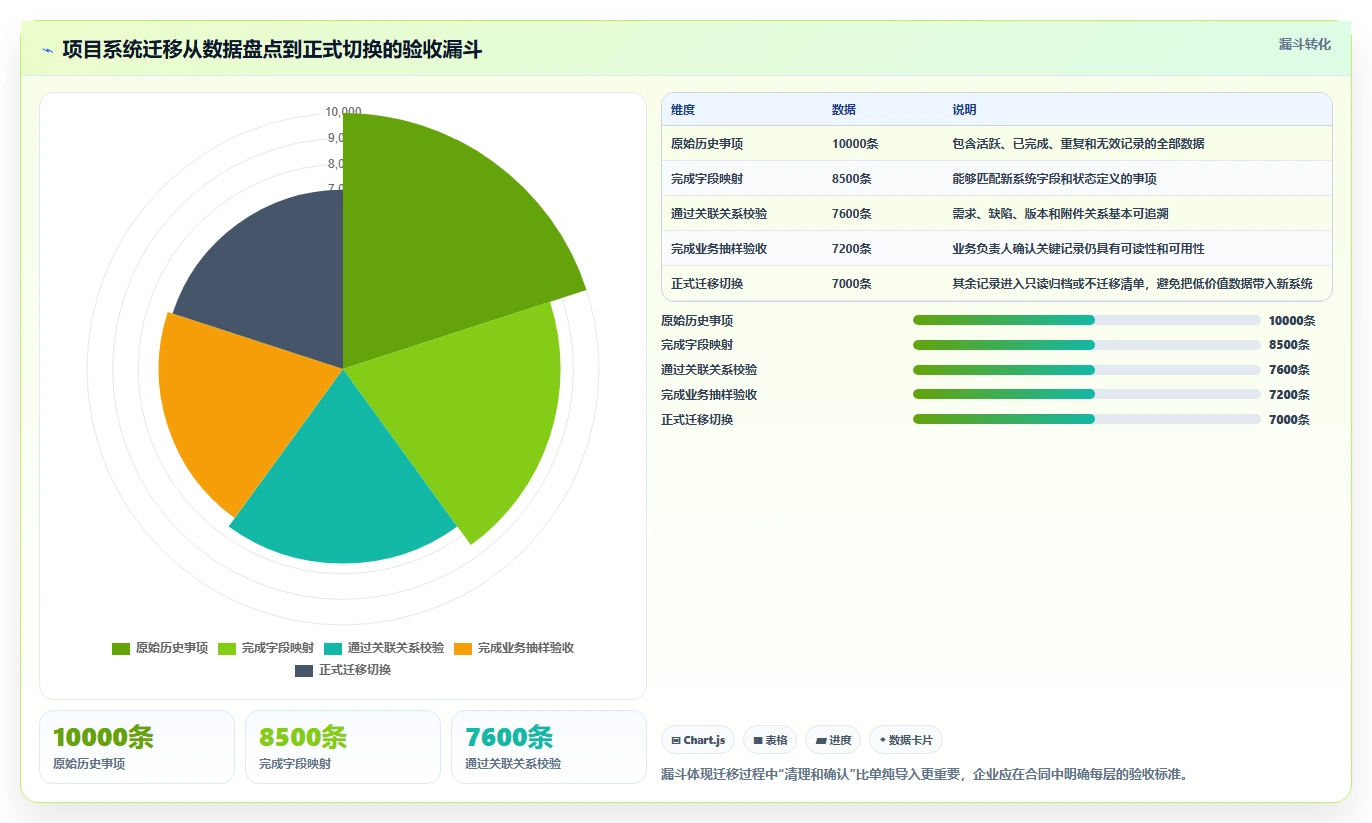Toggle 完成业务抽样验收 legend color box
Image resolution: width=1372 pixels, height=823 pixels.
463,648
